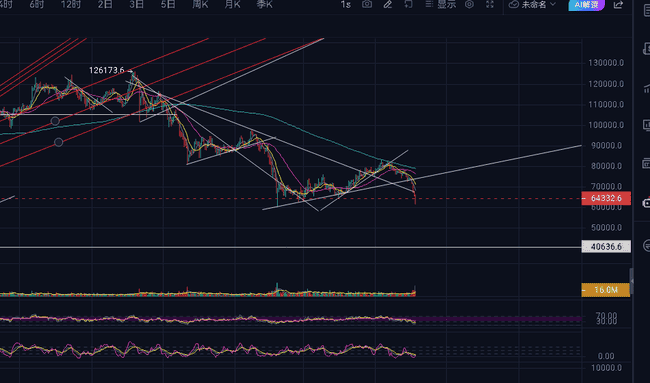Click the 80000.0 price axis label
Viewport: 650px width, 383px height.
click(606, 166)
